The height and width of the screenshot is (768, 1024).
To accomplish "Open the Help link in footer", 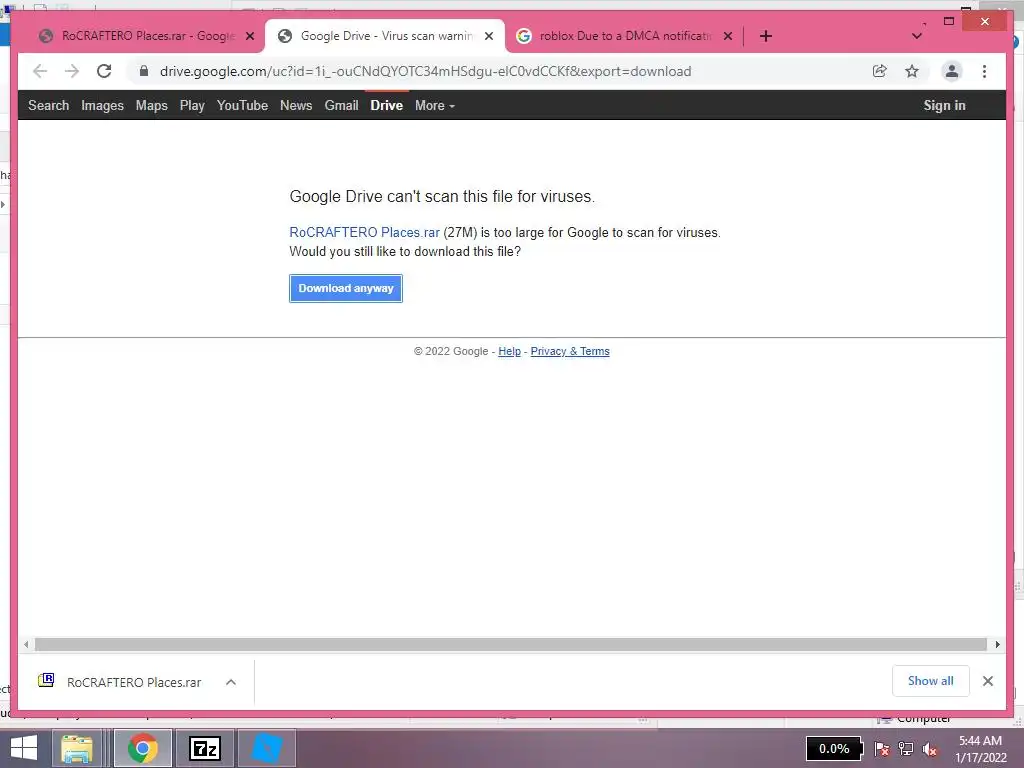I will coord(509,351).
